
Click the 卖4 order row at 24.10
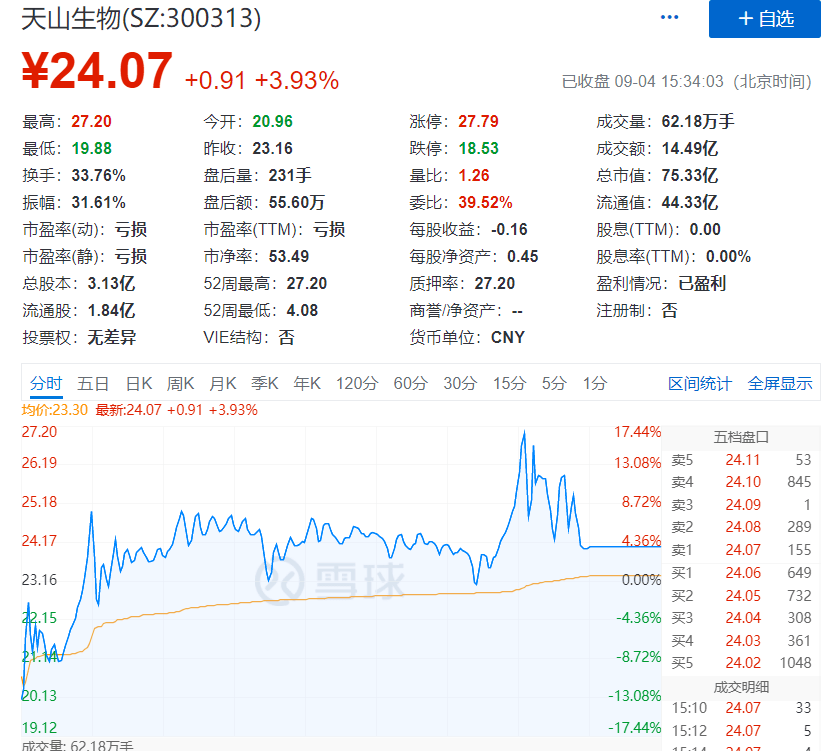click(x=741, y=482)
